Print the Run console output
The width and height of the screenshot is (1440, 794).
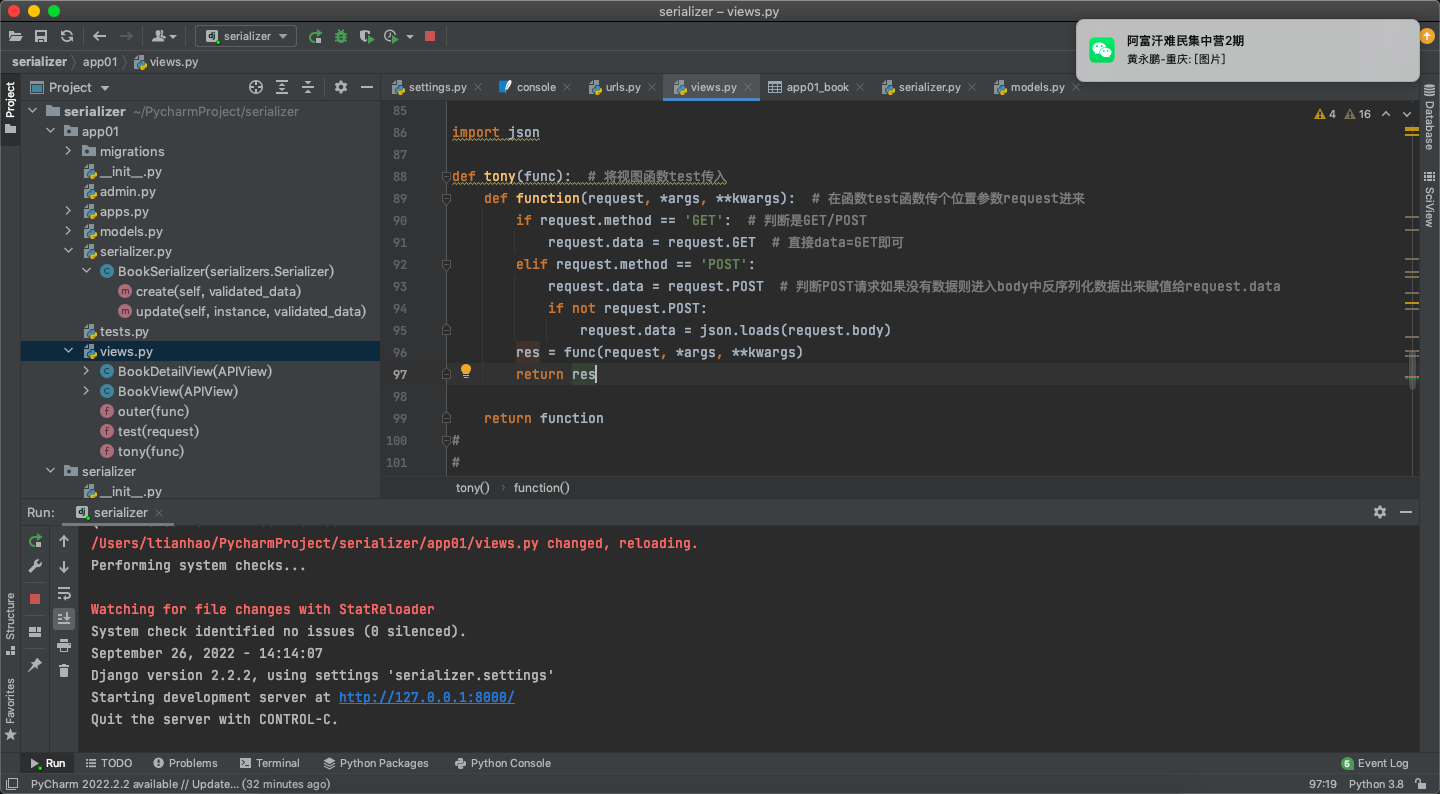tap(64, 645)
